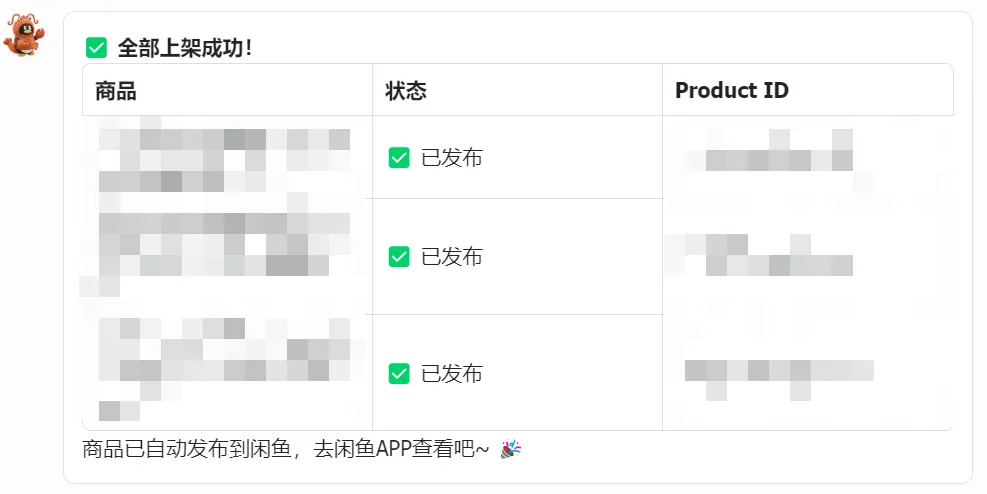Viewport: 987px width, 494px height.
Task: Click the 全部上架成功 heading text
Action: tap(185, 47)
